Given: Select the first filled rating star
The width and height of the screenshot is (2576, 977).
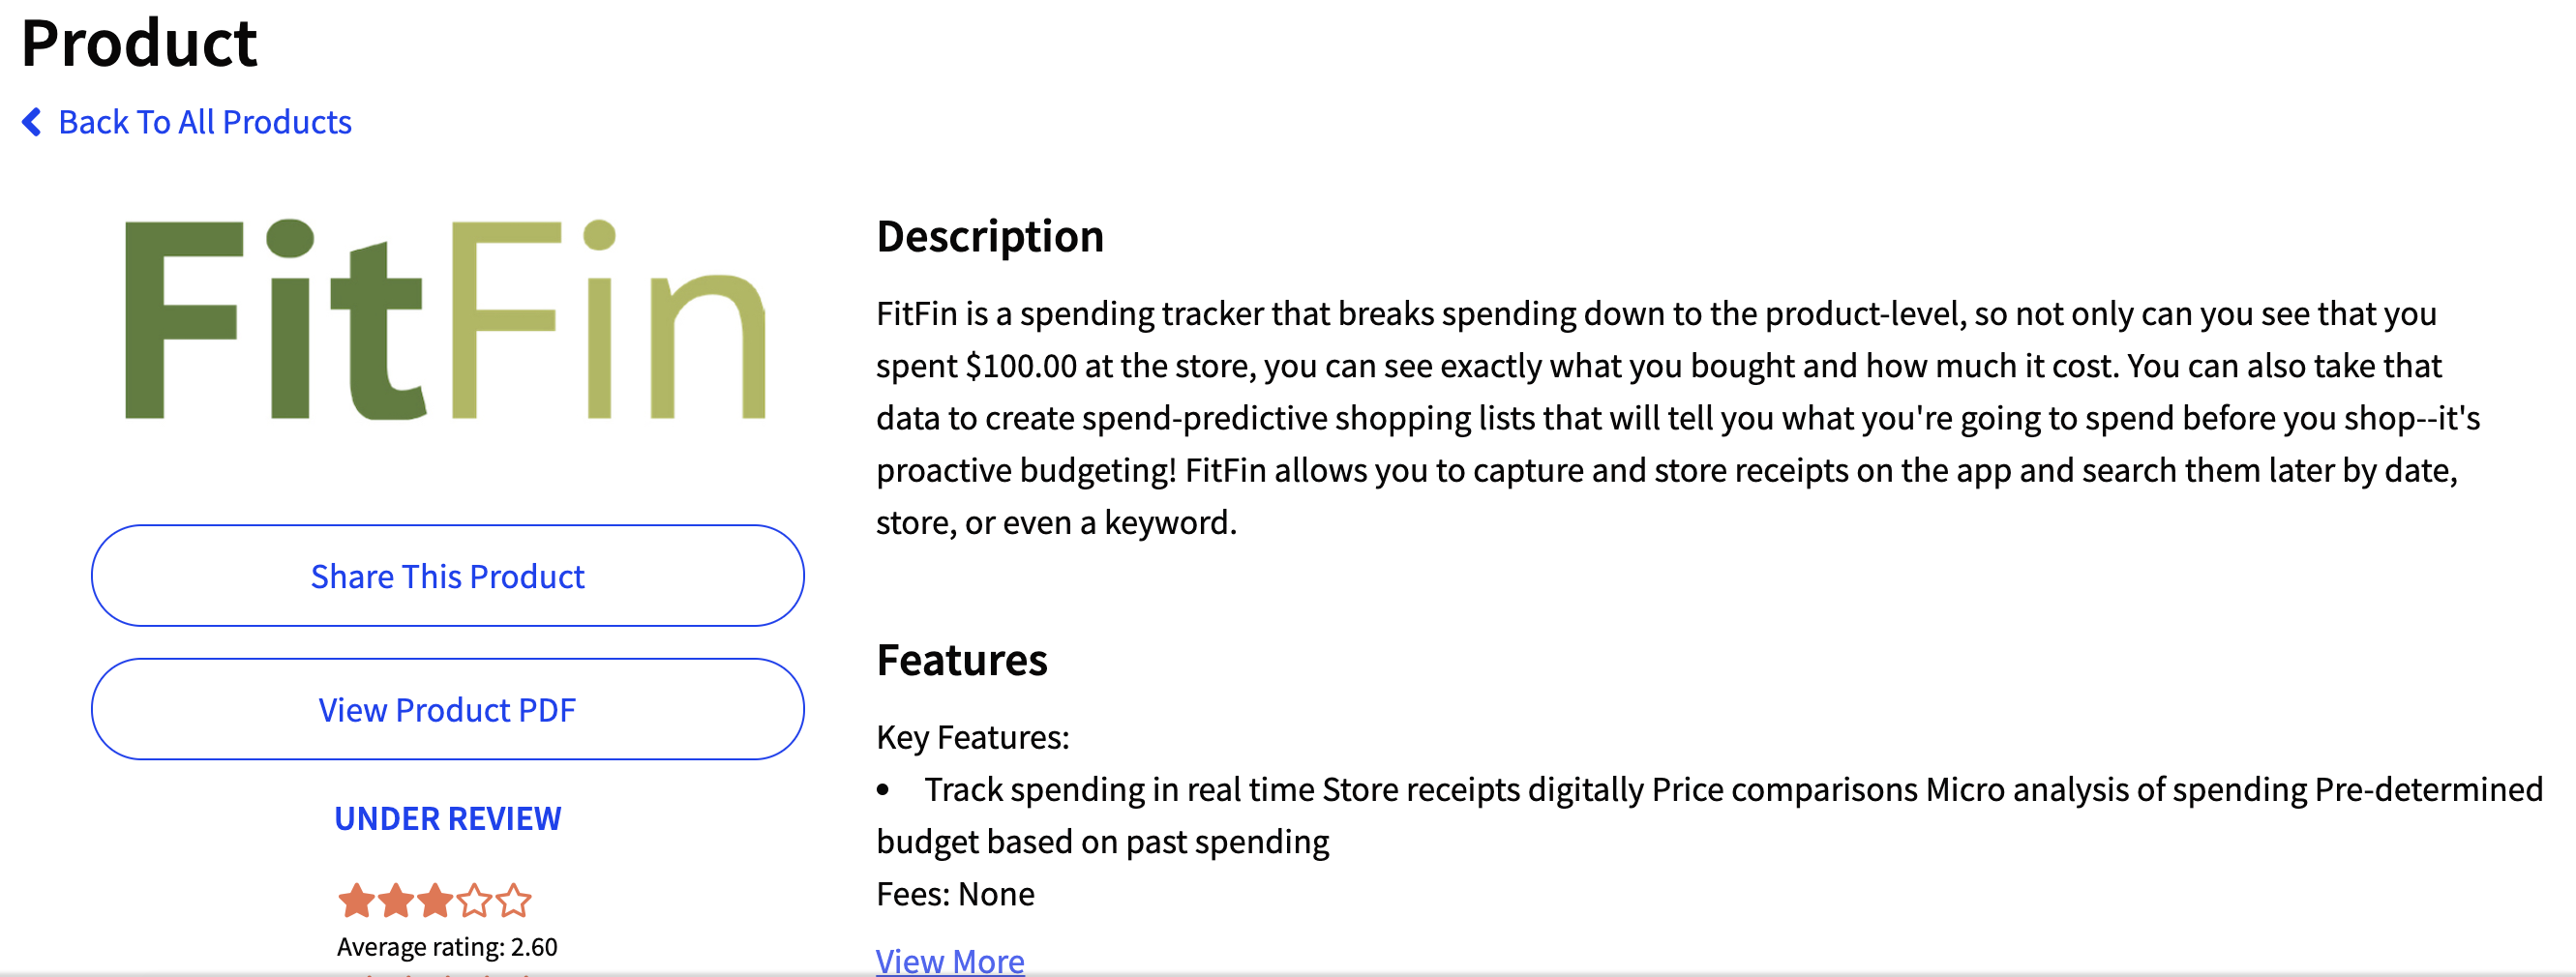Looking at the screenshot, I should click(356, 900).
